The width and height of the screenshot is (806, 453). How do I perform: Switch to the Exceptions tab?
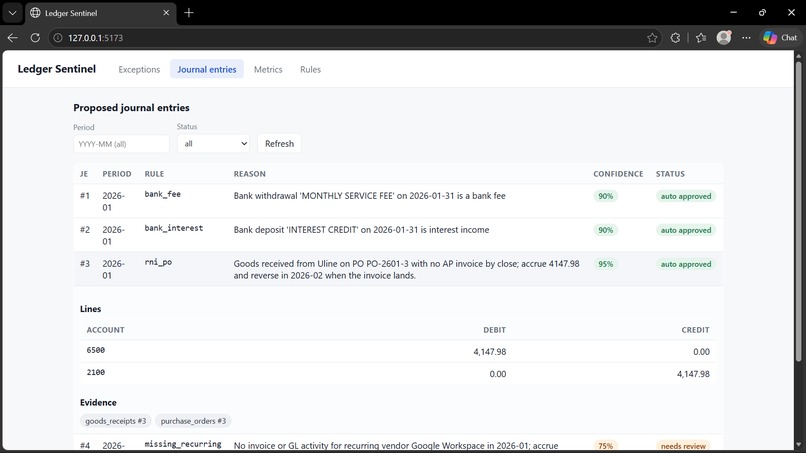[x=139, y=69]
